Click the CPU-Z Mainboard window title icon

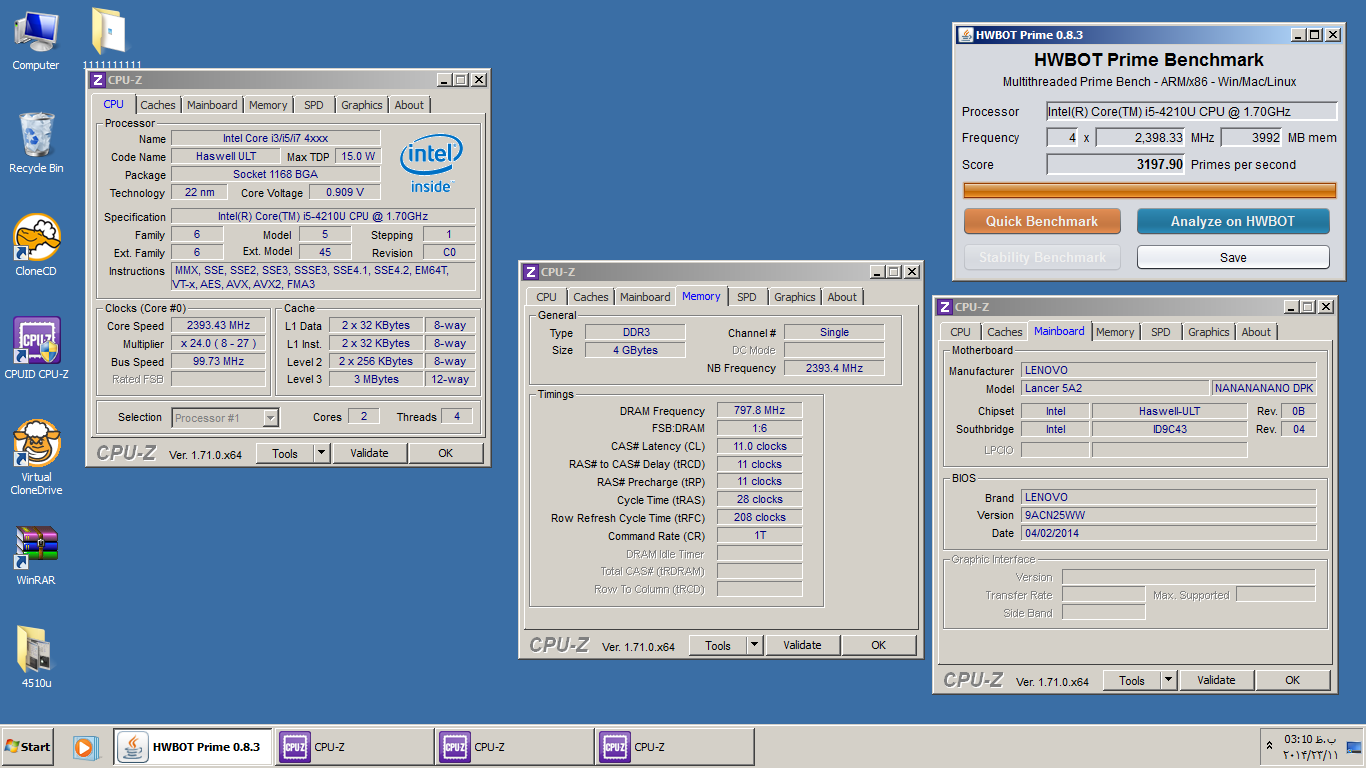click(x=945, y=307)
